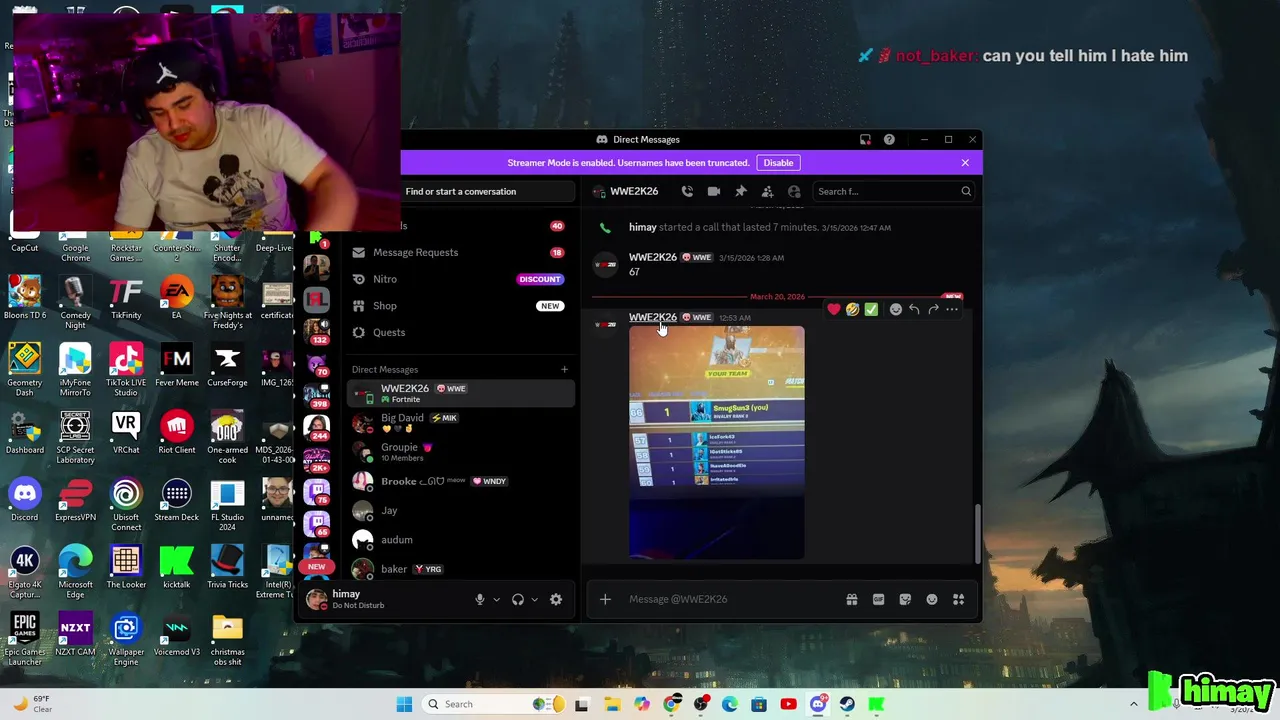1280x720 pixels.
Task: Open the Quests page
Action: (x=460, y=332)
